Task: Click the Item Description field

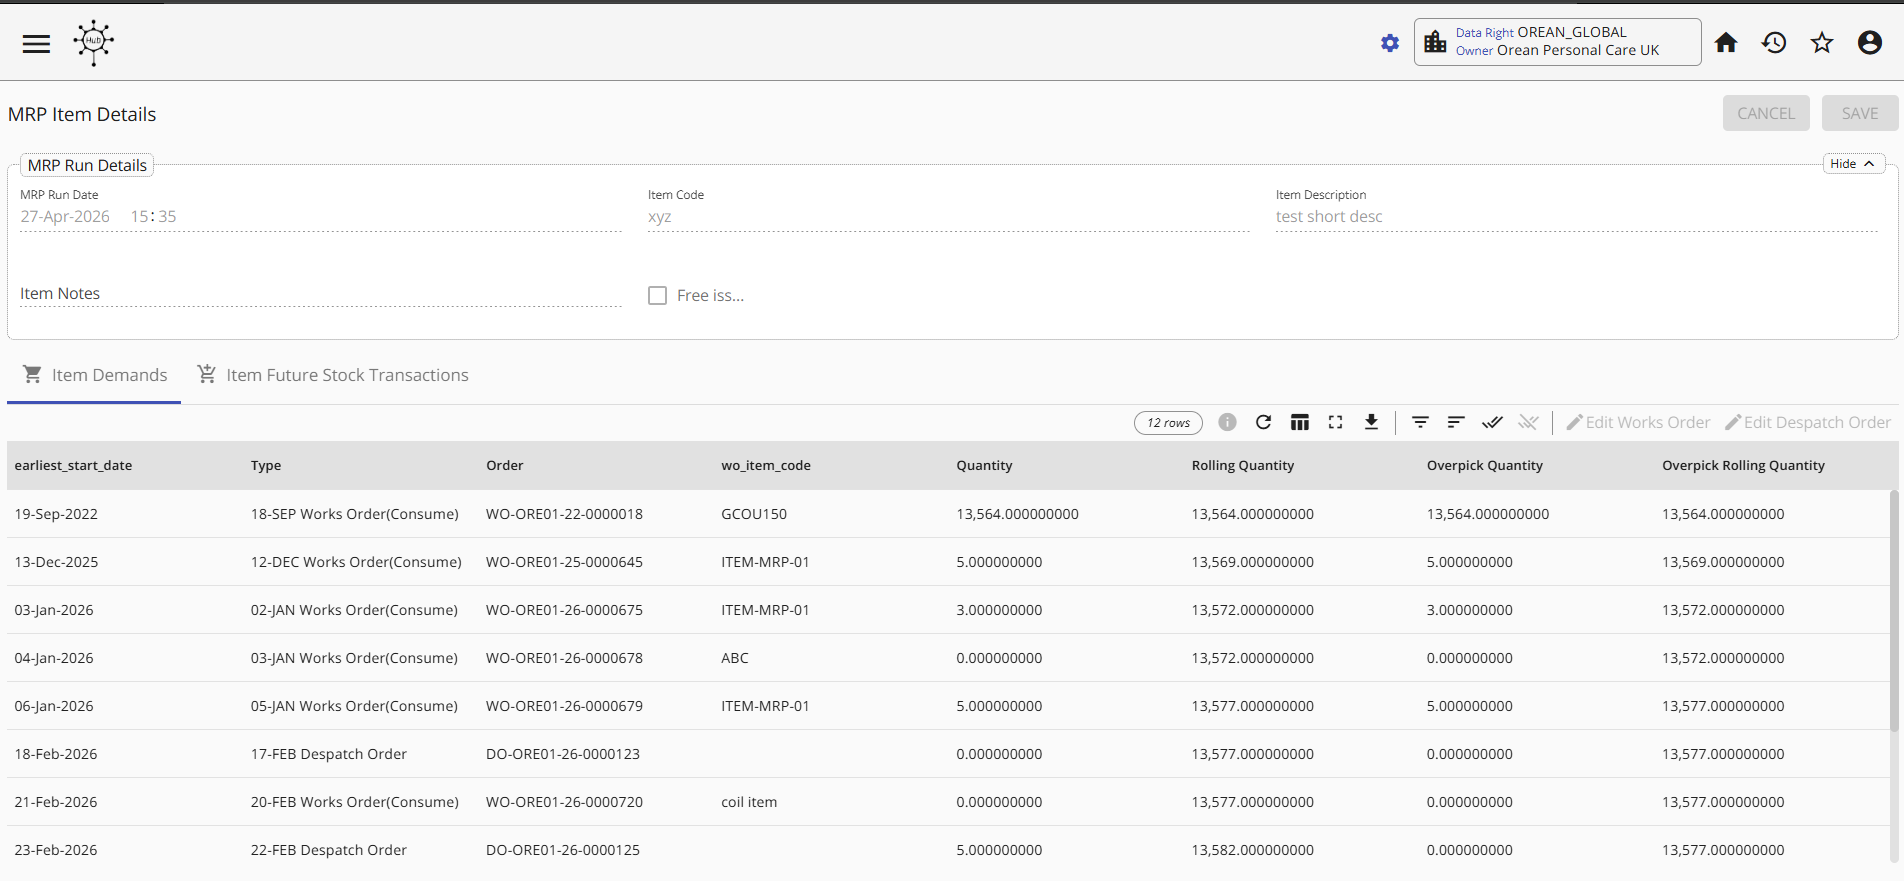Action: 1577,216
